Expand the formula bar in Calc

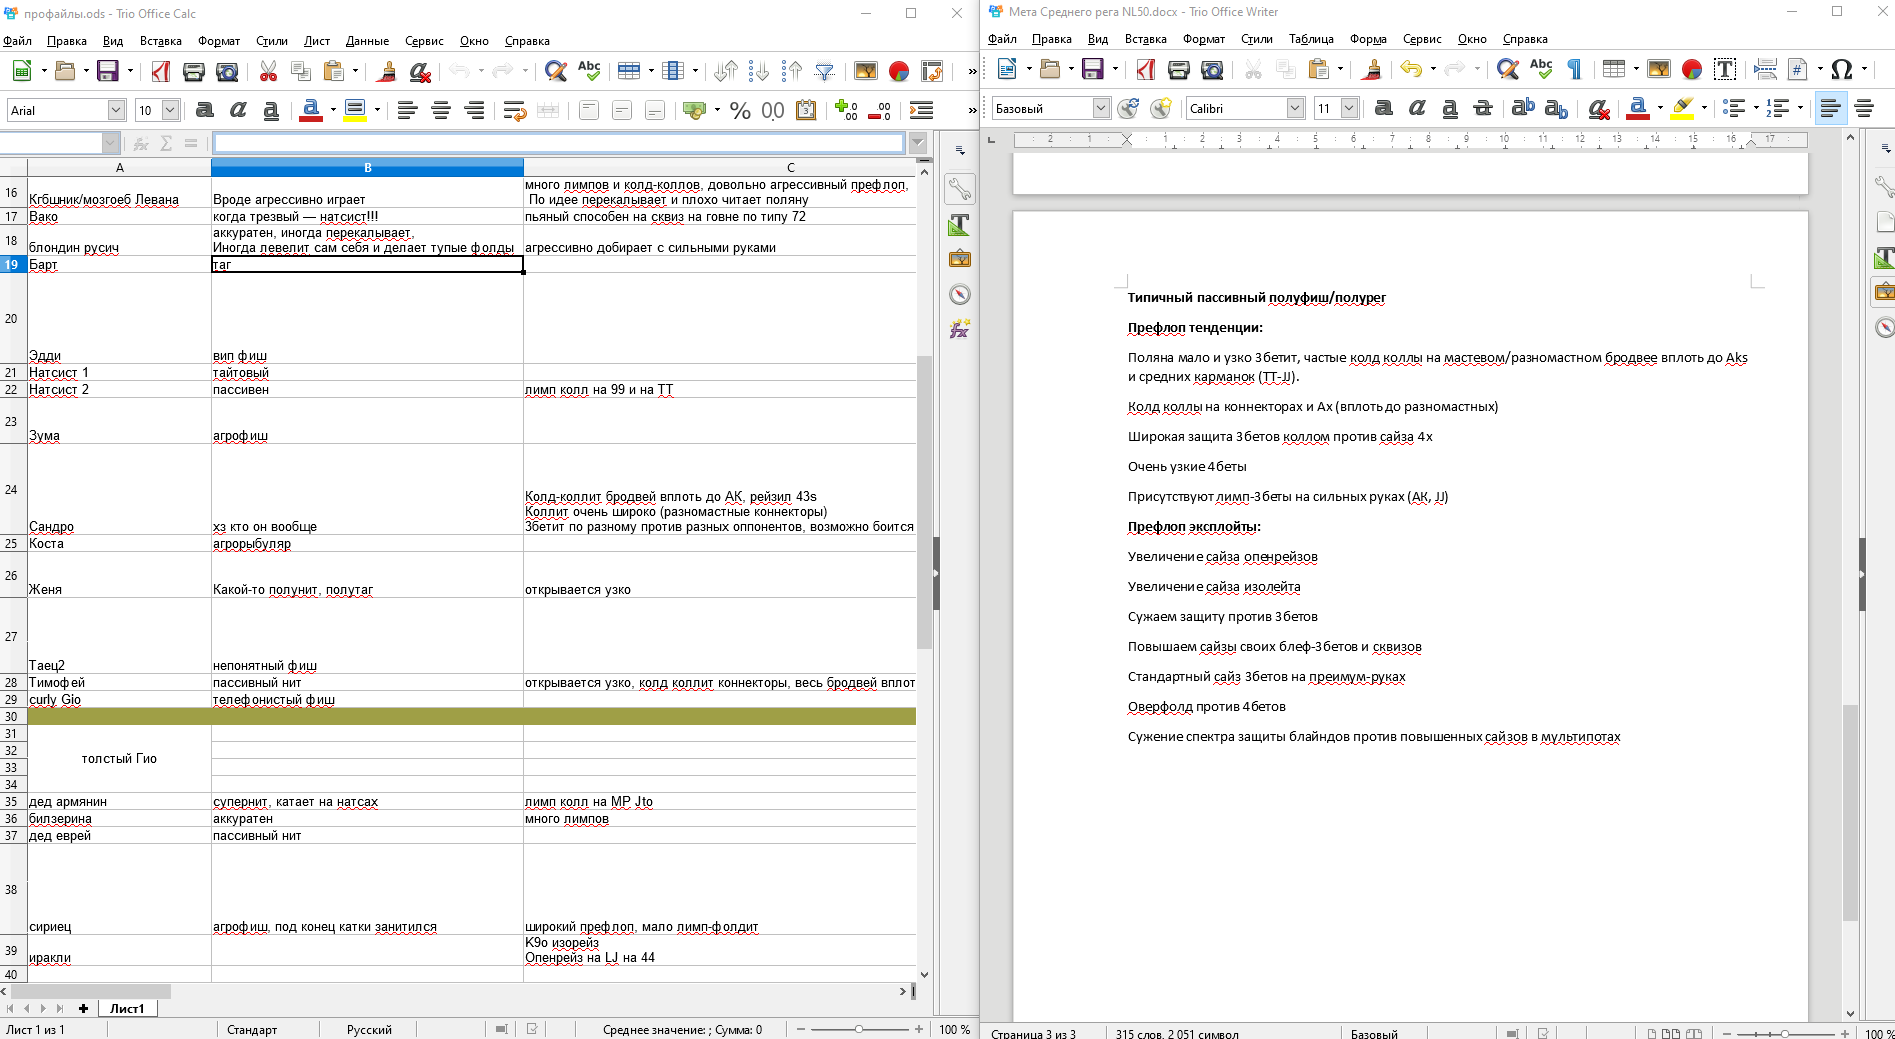tap(918, 144)
